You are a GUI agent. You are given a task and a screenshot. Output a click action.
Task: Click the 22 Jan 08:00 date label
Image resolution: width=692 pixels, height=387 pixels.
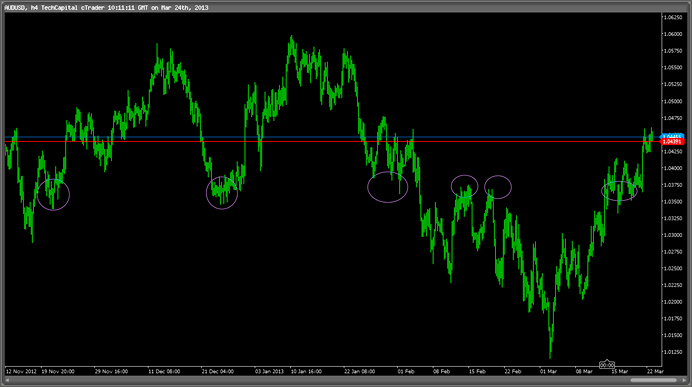[360, 372]
